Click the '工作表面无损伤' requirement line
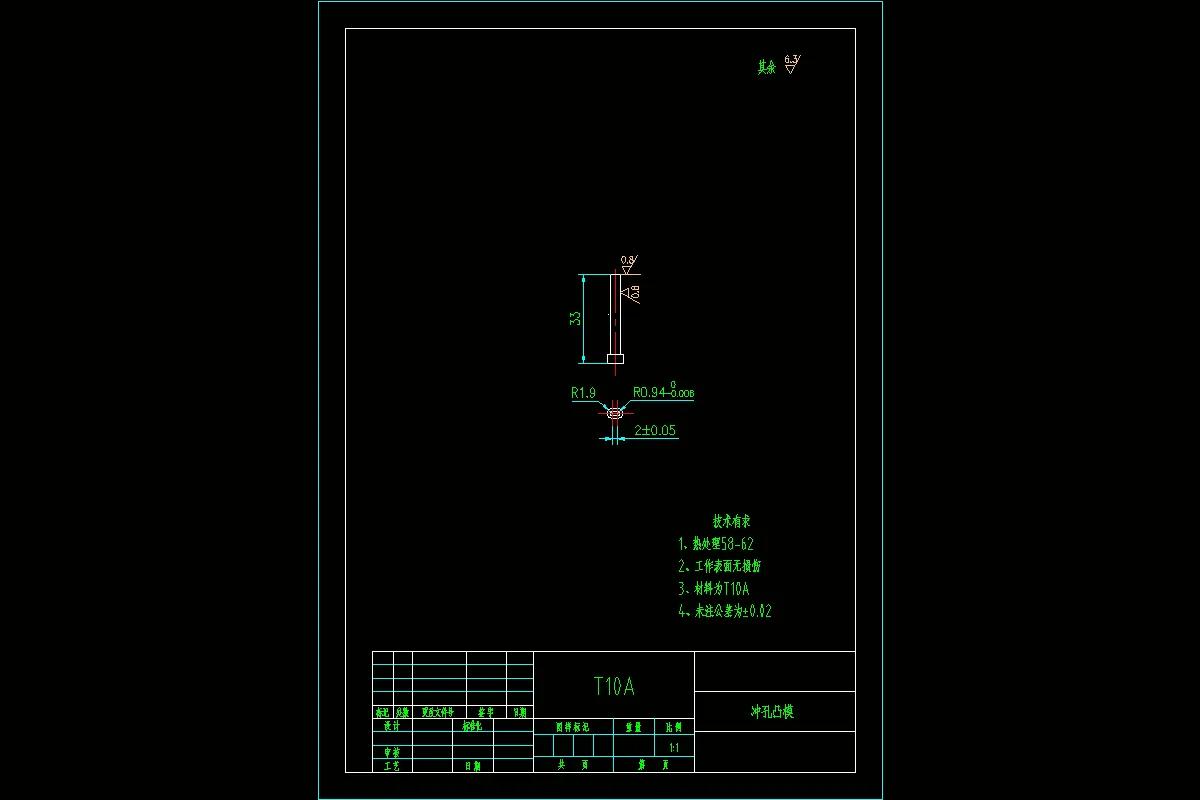Image resolution: width=1200 pixels, height=800 pixels. (x=720, y=566)
